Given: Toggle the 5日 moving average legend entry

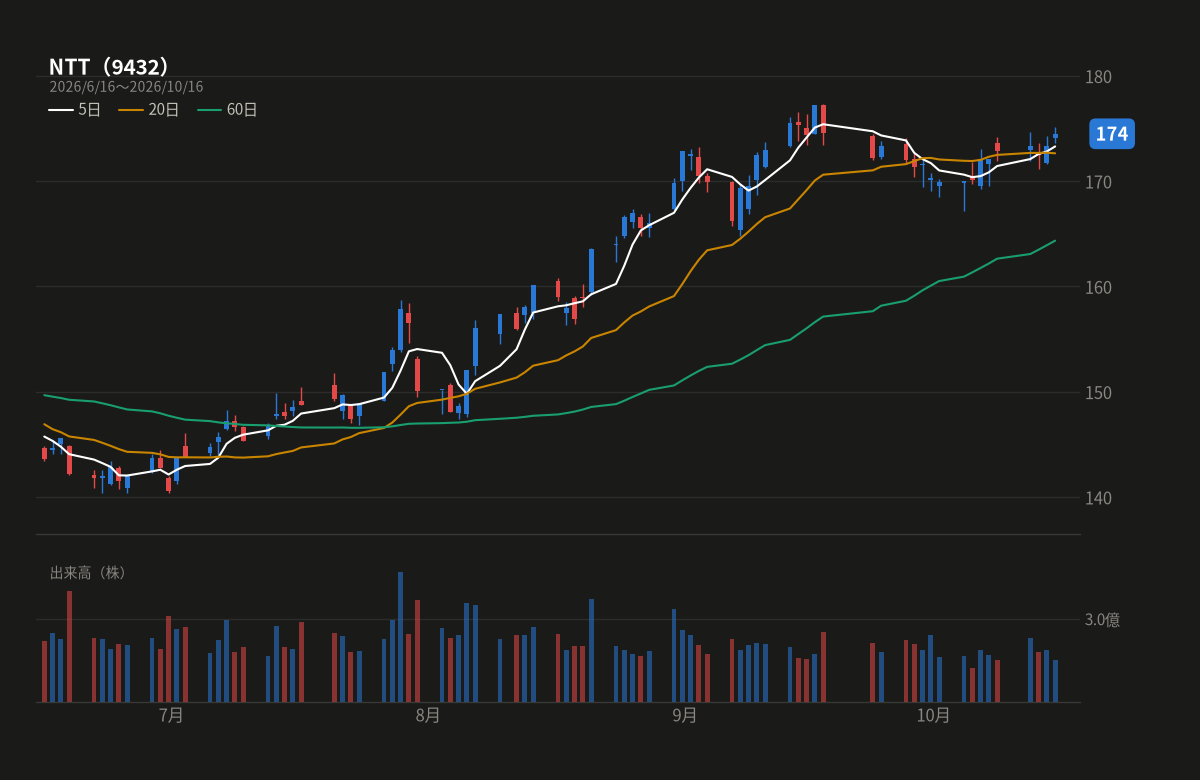Looking at the screenshot, I should click(x=75, y=109).
